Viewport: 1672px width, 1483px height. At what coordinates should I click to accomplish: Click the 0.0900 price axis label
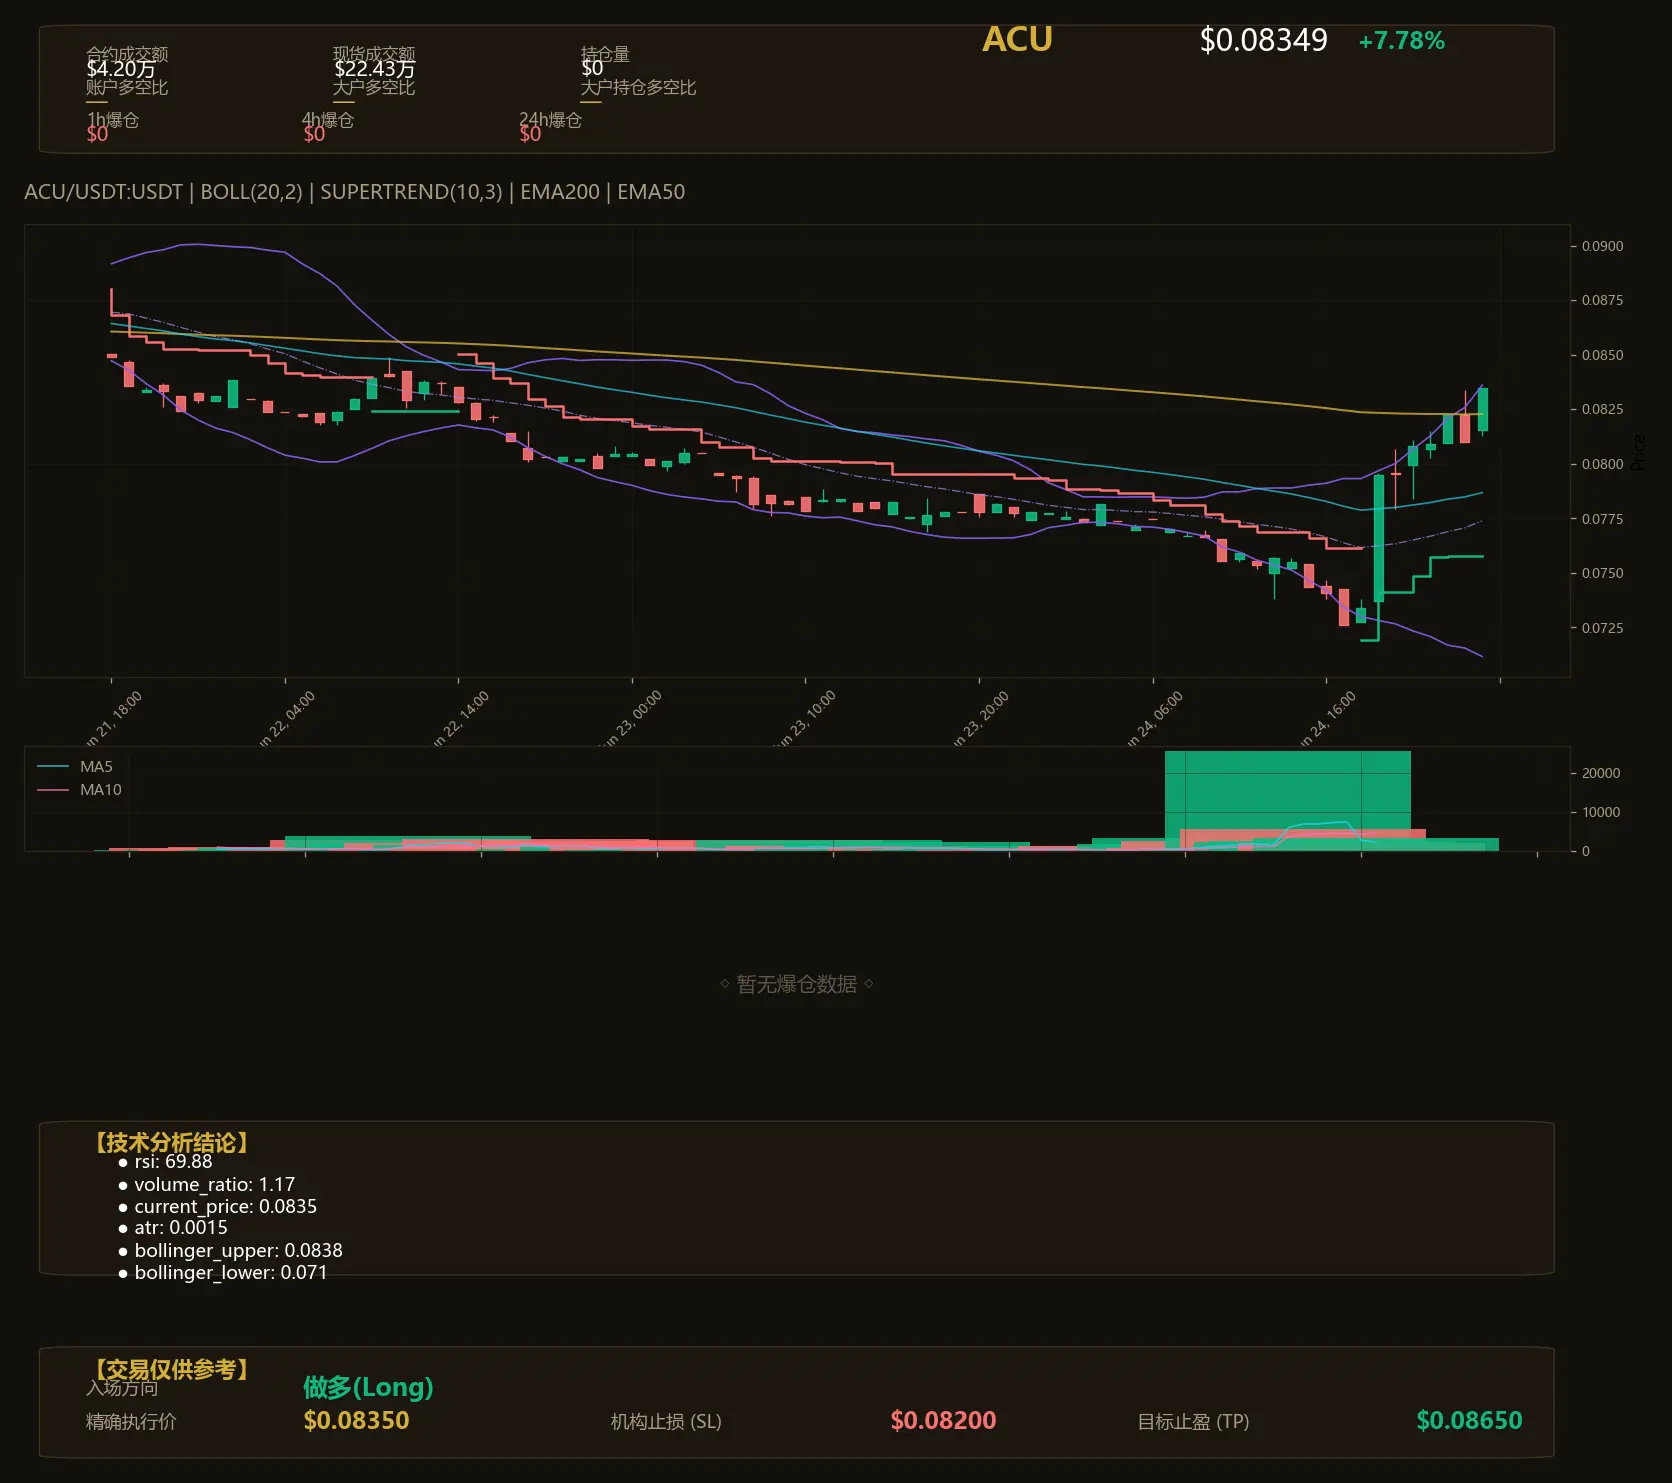[x=1602, y=246]
